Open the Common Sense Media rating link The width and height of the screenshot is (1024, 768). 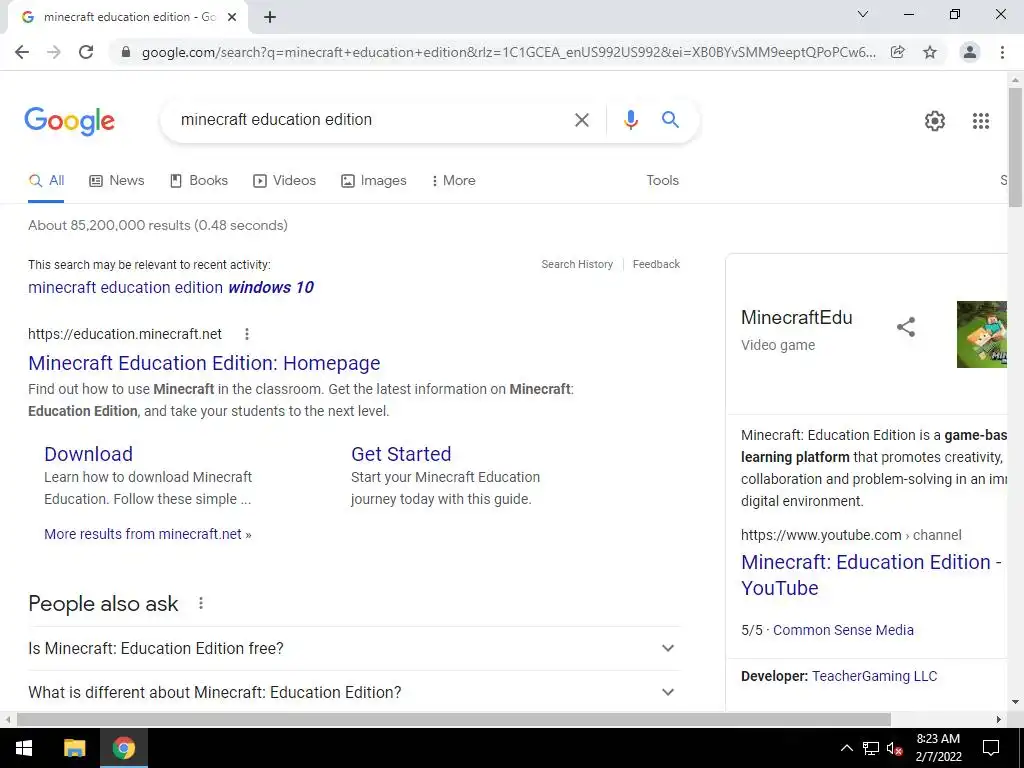coord(843,630)
